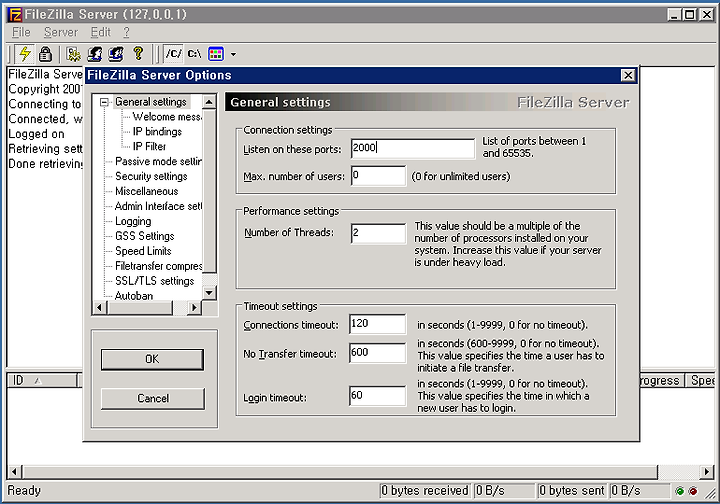Confirm options with the OK button
The width and height of the screenshot is (720, 504).
pos(152,359)
